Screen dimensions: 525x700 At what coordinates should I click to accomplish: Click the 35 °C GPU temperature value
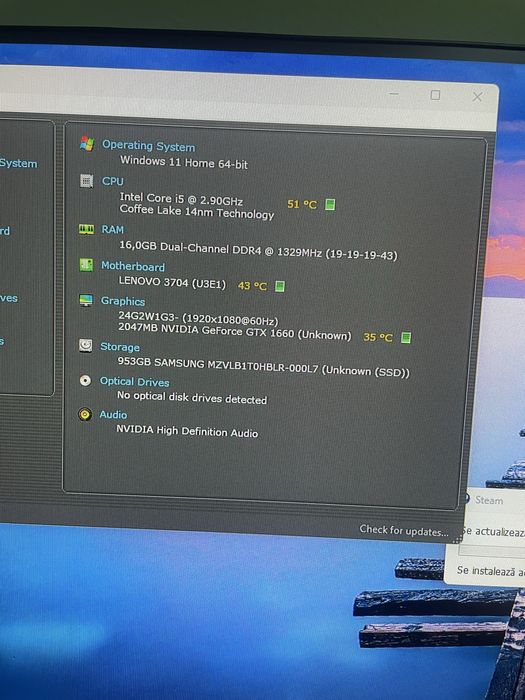[x=378, y=337]
